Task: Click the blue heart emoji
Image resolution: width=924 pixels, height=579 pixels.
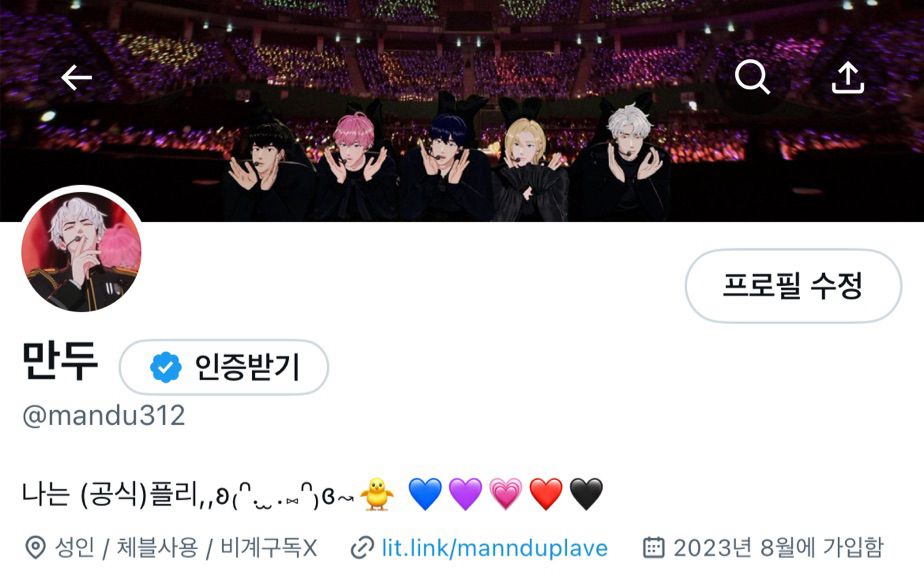Action: click(425, 494)
